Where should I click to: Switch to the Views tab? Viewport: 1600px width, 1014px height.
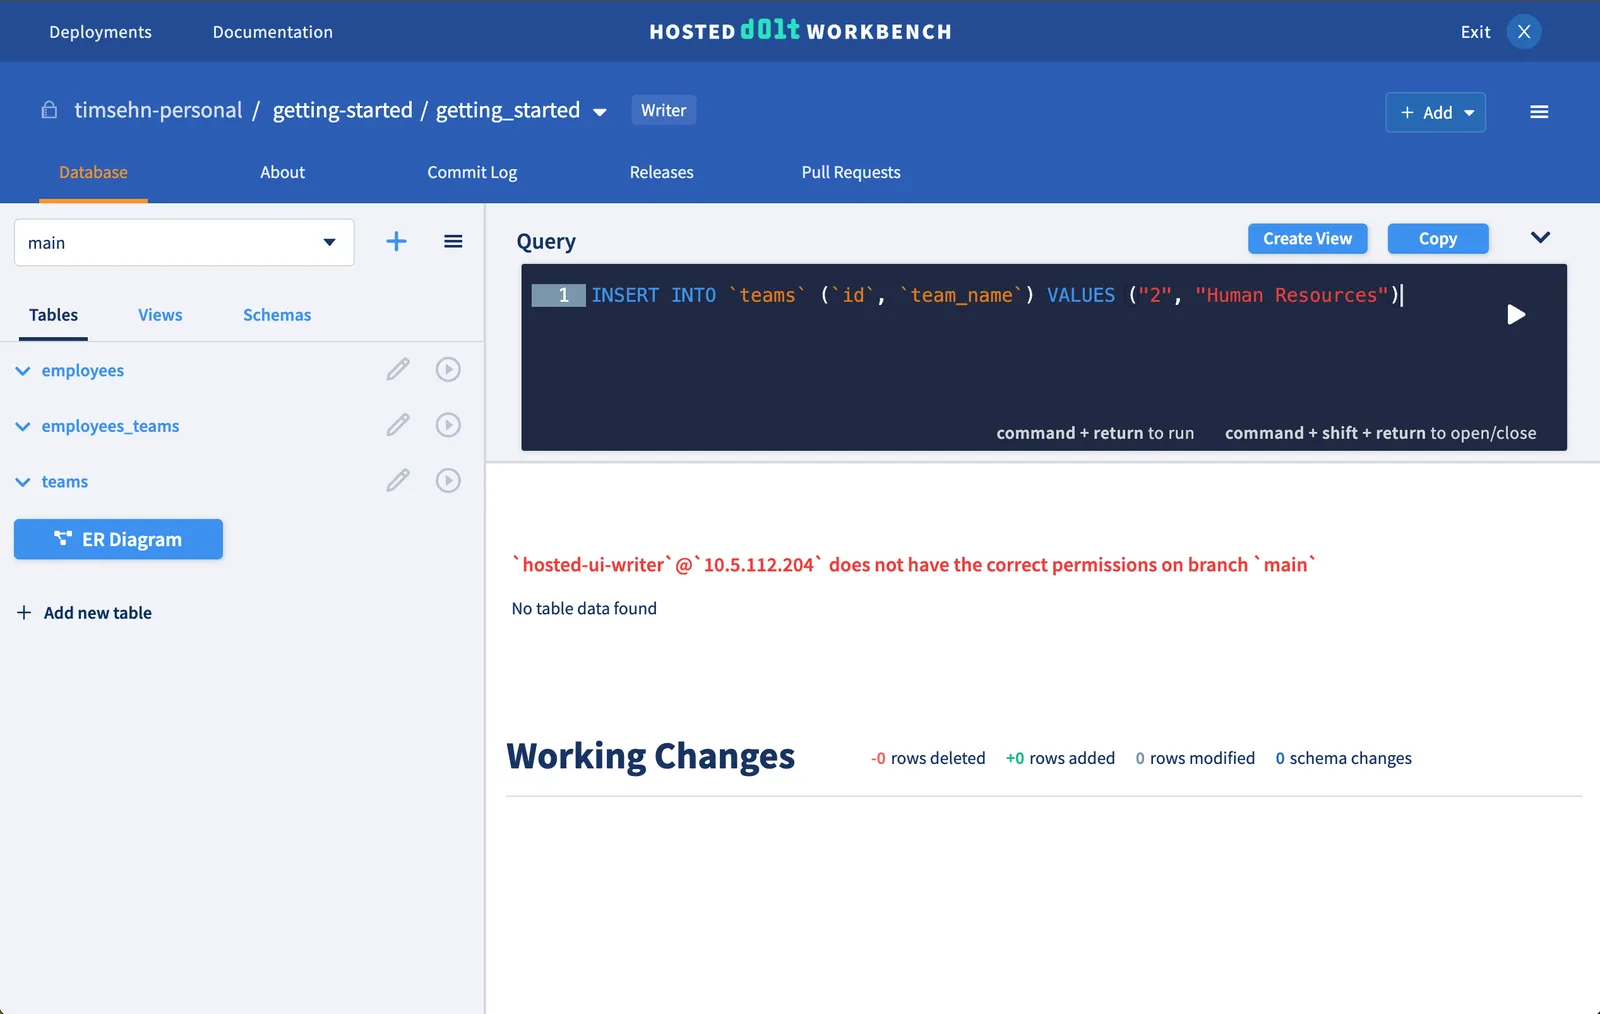coord(160,315)
